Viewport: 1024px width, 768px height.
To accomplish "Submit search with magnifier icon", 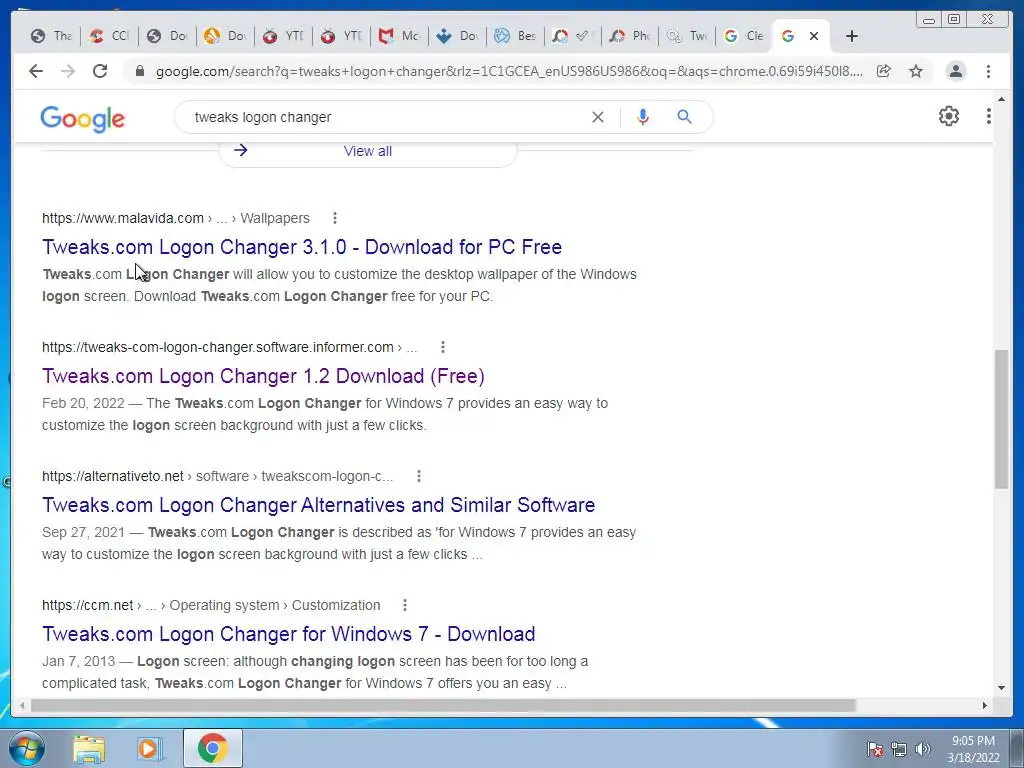I will coord(684,117).
